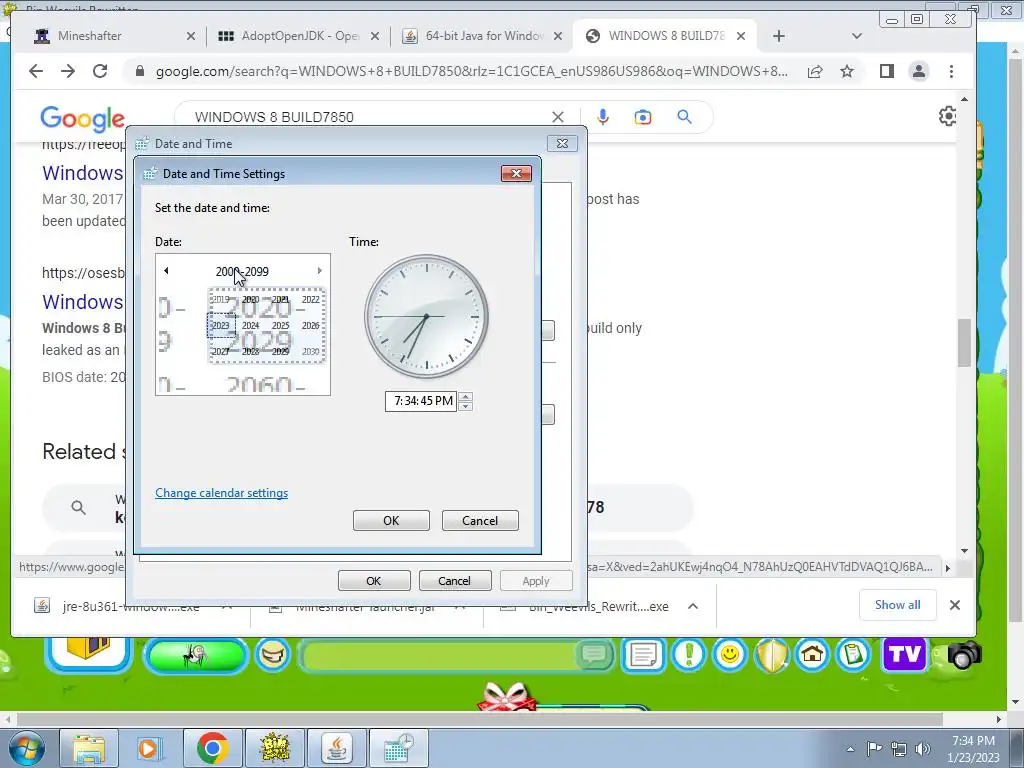Image resolution: width=1024 pixels, height=768 pixels.
Task: Select year 2023 in calendar
Action: click(x=221, y=325)
